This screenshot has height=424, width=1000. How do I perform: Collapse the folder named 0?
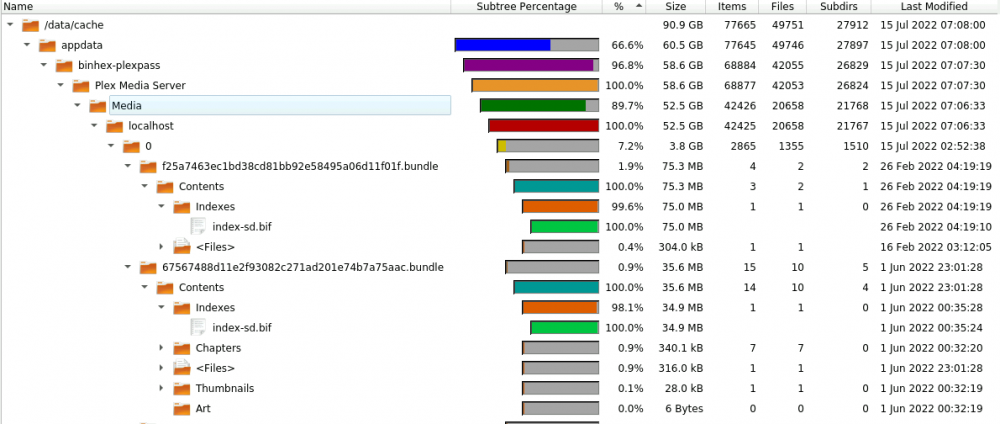(111, 146)
